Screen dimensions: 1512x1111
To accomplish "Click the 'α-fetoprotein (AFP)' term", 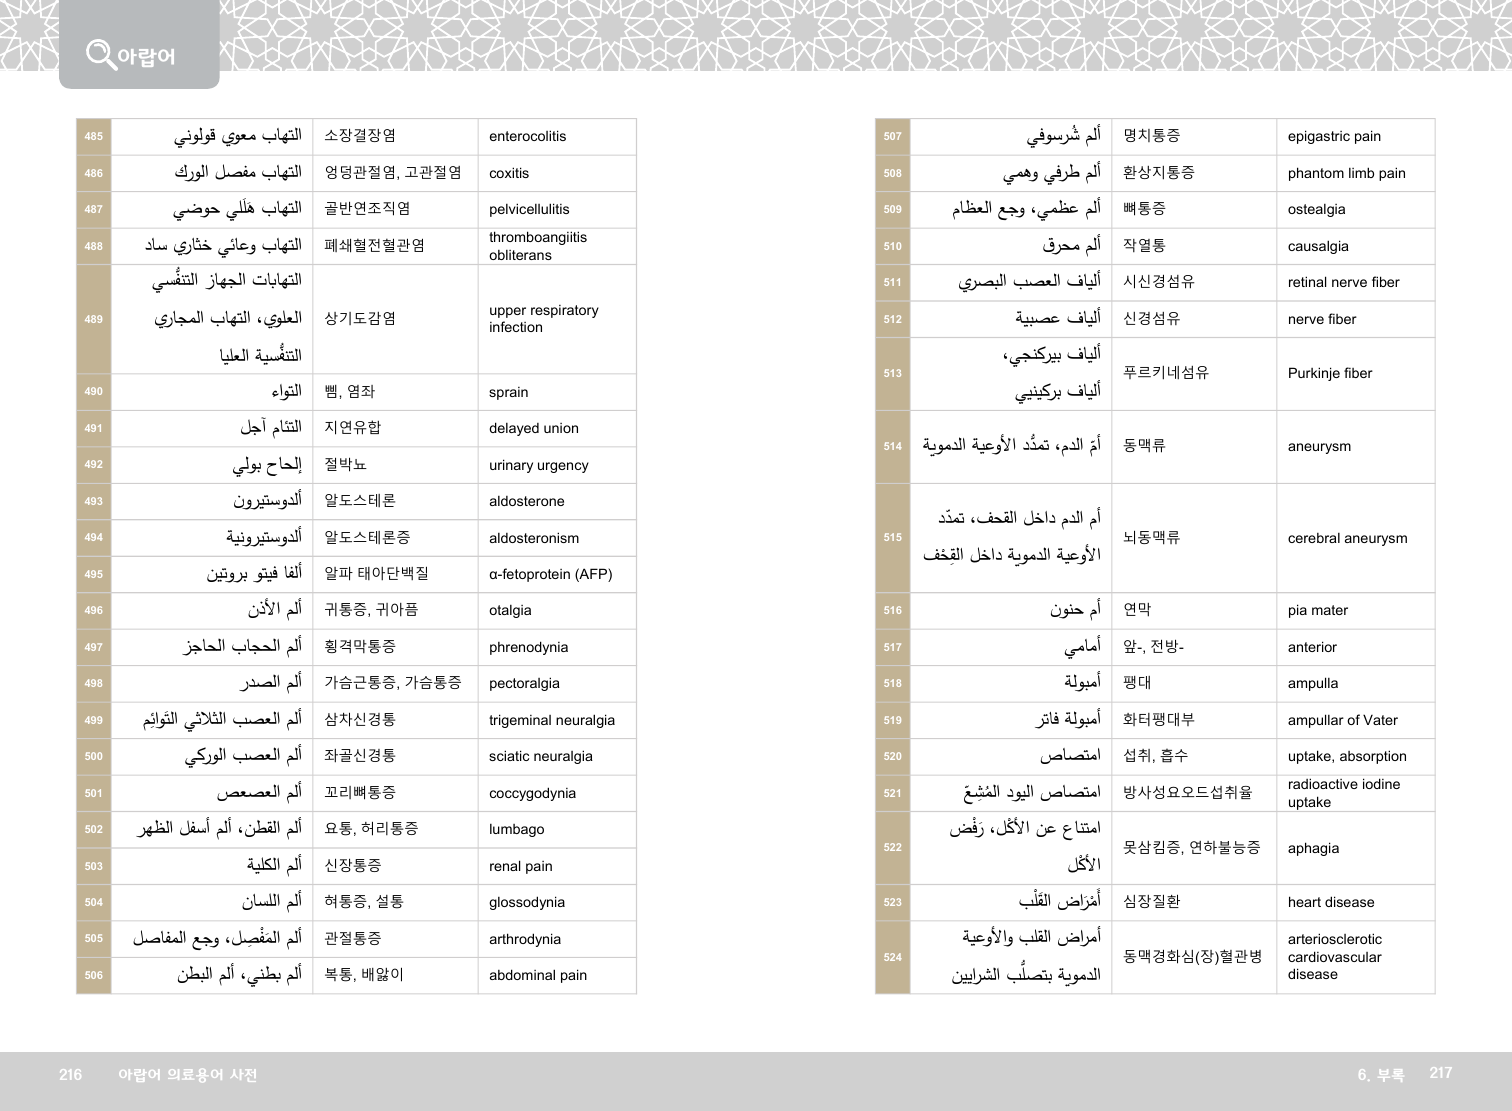I will click(550, 574).
